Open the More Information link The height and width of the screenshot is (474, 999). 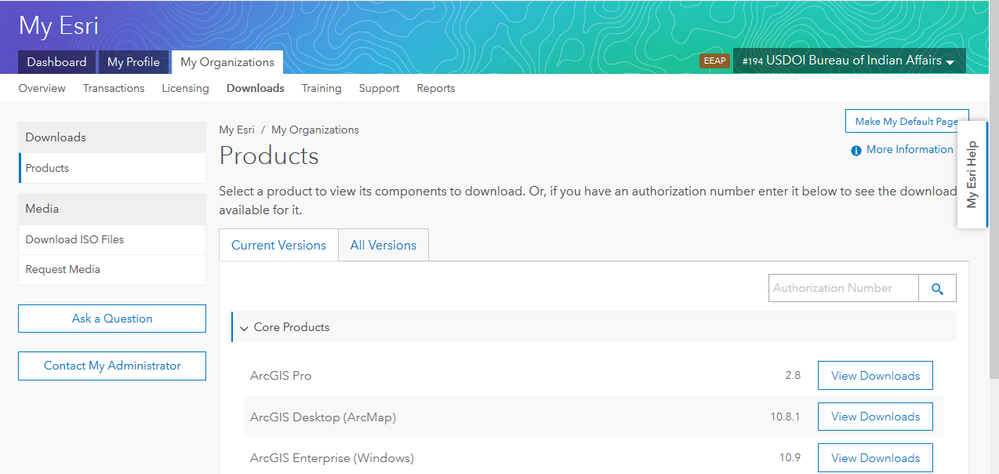[909, 150]
